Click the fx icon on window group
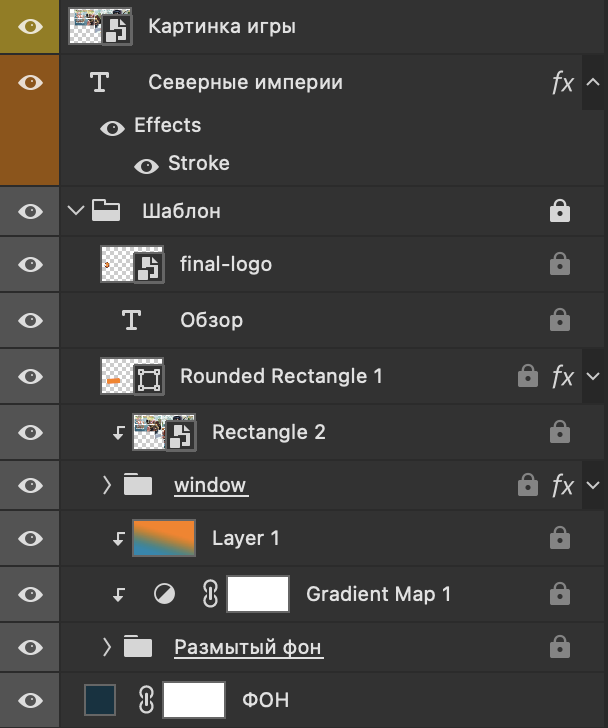Viewport: 608px width, 728px height. (x=563, y=486)
